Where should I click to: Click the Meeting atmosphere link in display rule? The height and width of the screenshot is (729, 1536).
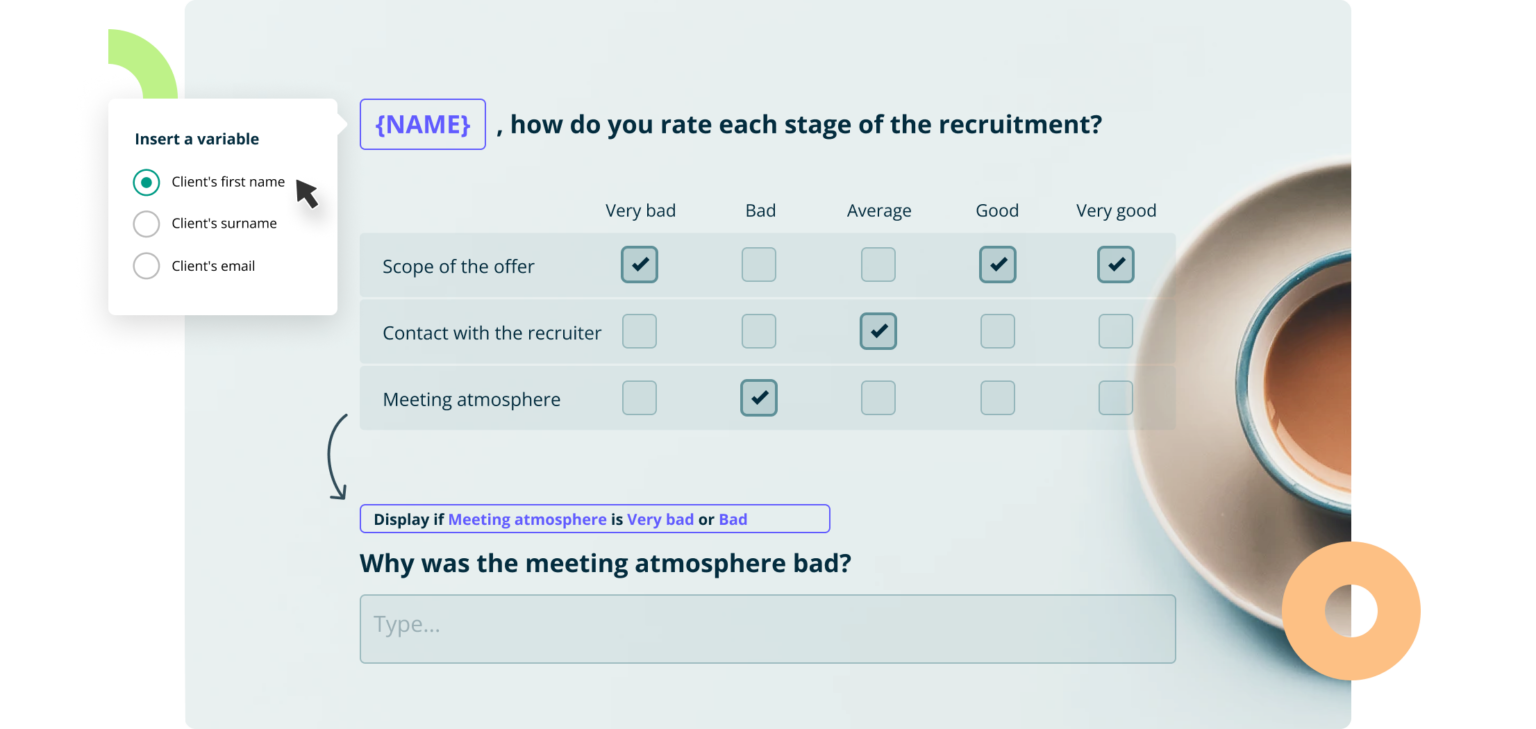527,519
